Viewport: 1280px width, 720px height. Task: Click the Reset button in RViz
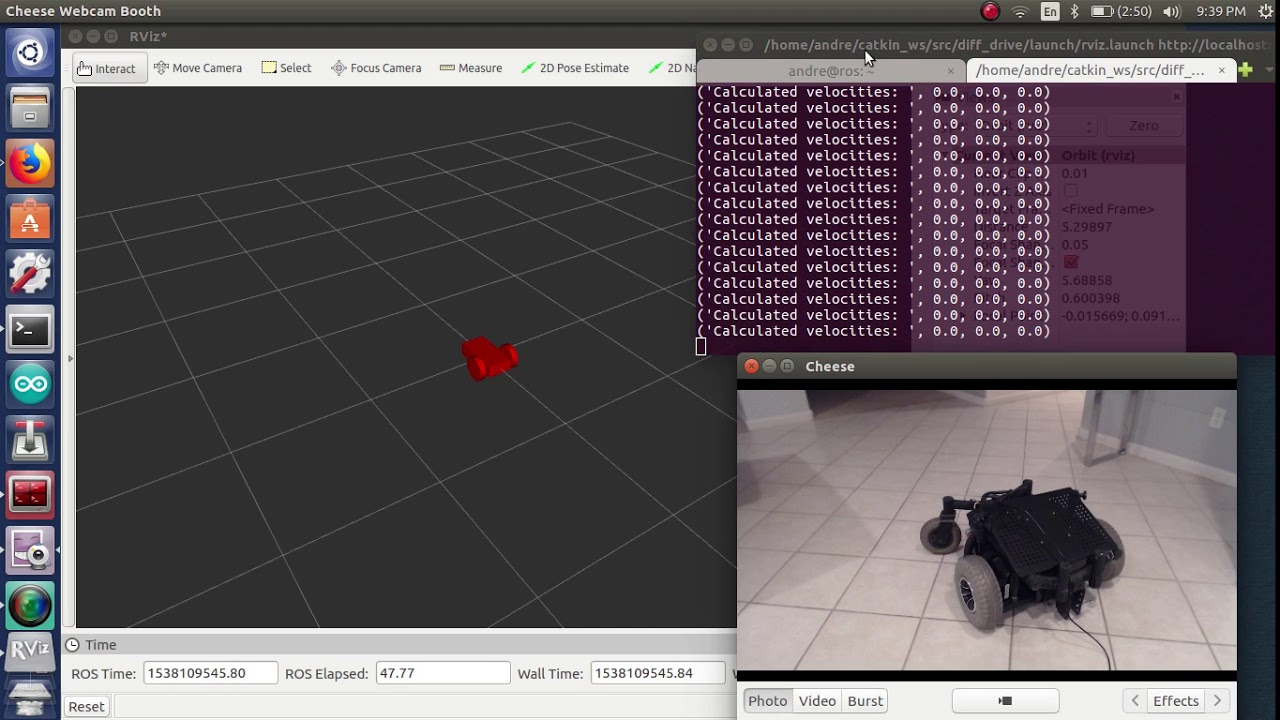pyautogui.click(x=86, y=706)
